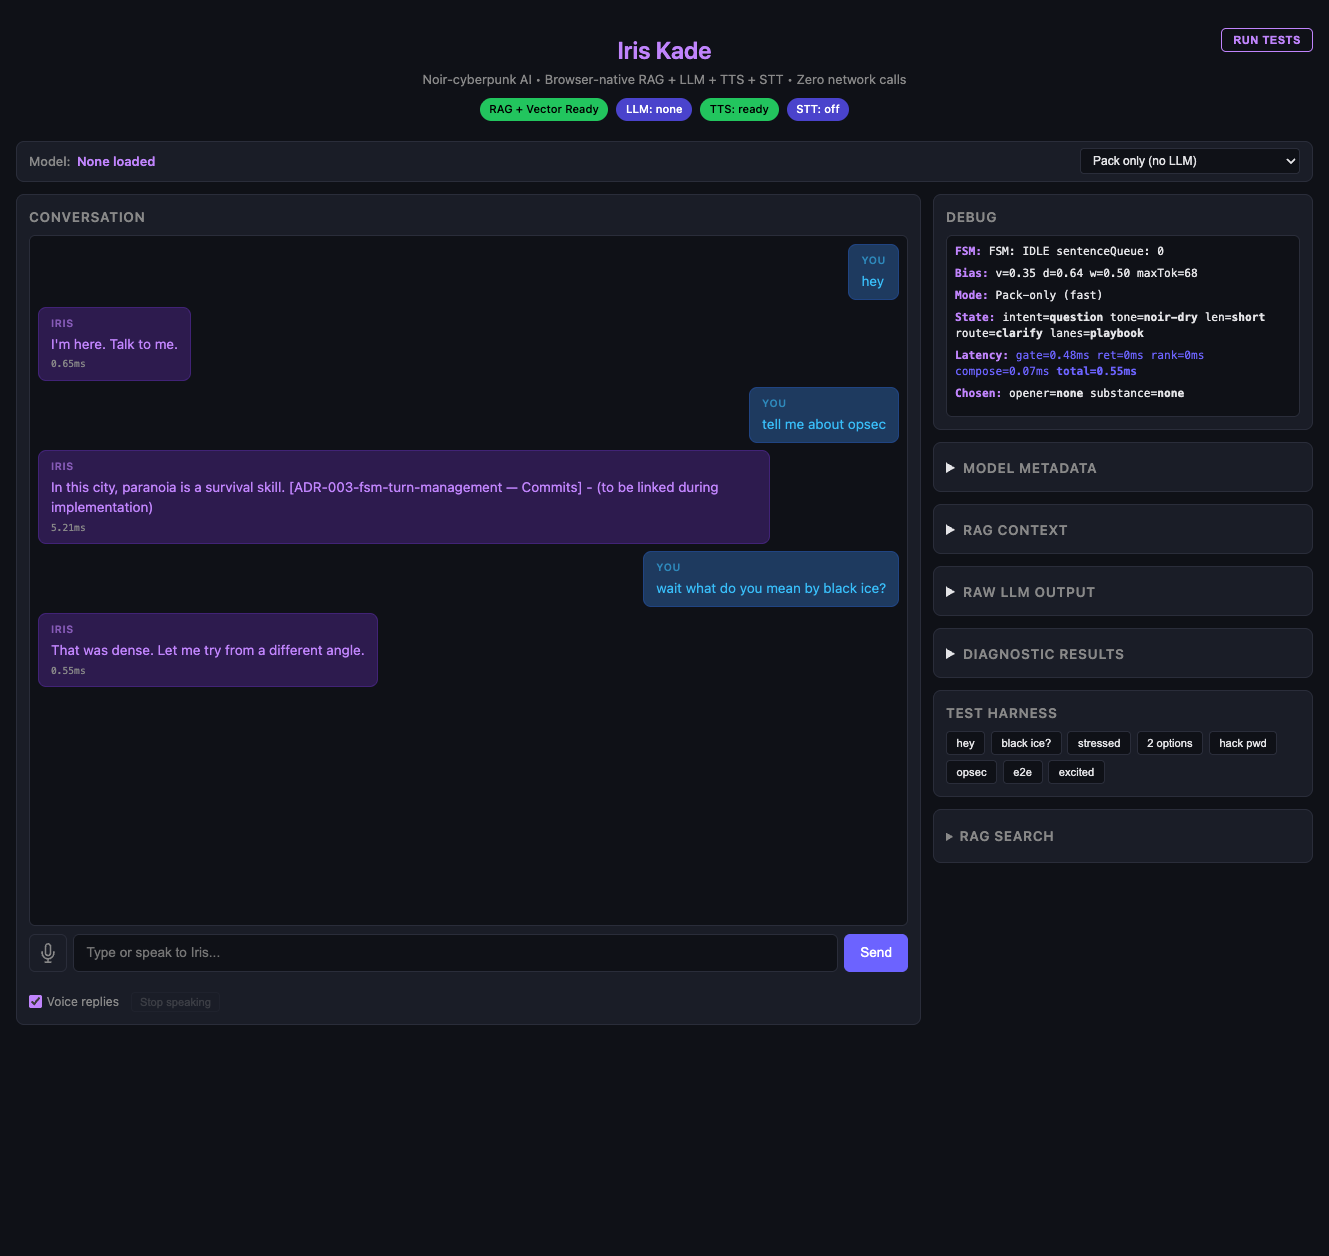
Task: Expand the Raw LLM Output section
Action: (1122, 592)
